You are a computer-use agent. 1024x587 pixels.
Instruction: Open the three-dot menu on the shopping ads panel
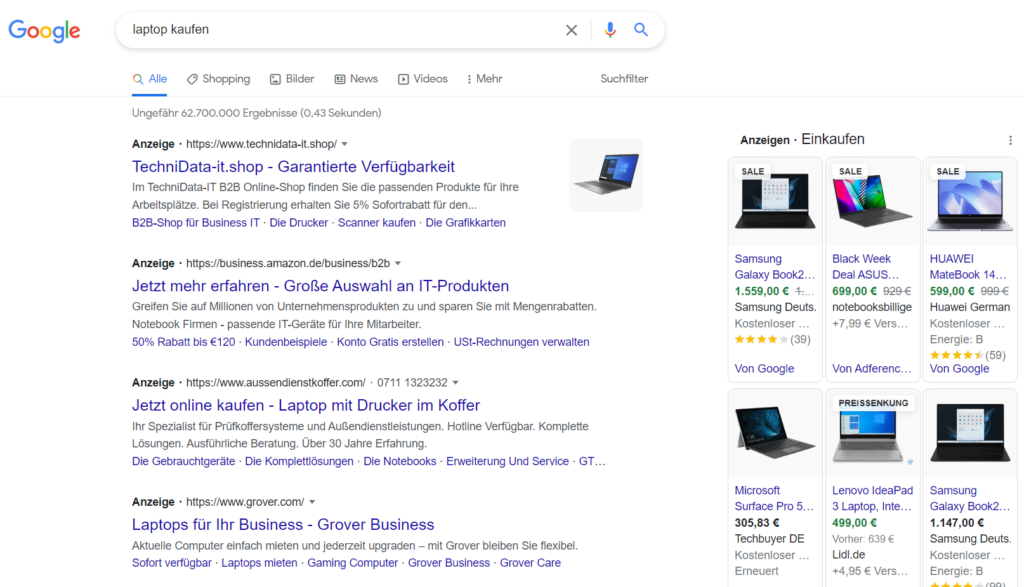[x=1010, y=140]
